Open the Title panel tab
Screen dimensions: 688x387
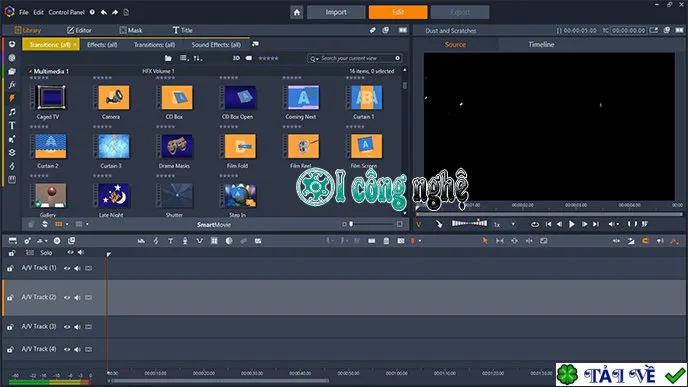pos(183,30)
